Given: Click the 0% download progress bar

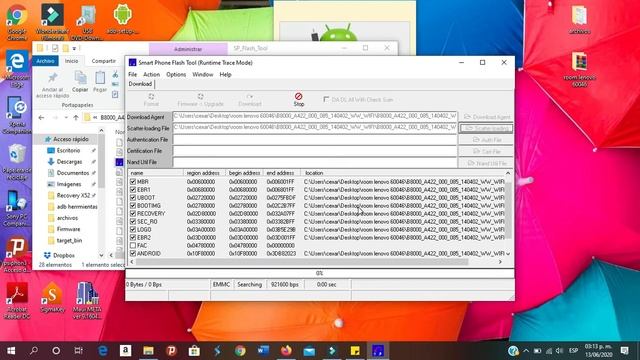Looking at the screenshot, I should click(320, 273).
